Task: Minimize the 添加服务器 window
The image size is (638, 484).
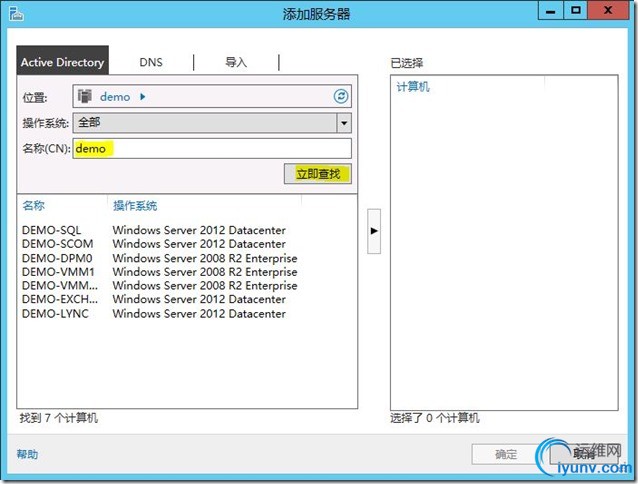Action: click(551, 10)
